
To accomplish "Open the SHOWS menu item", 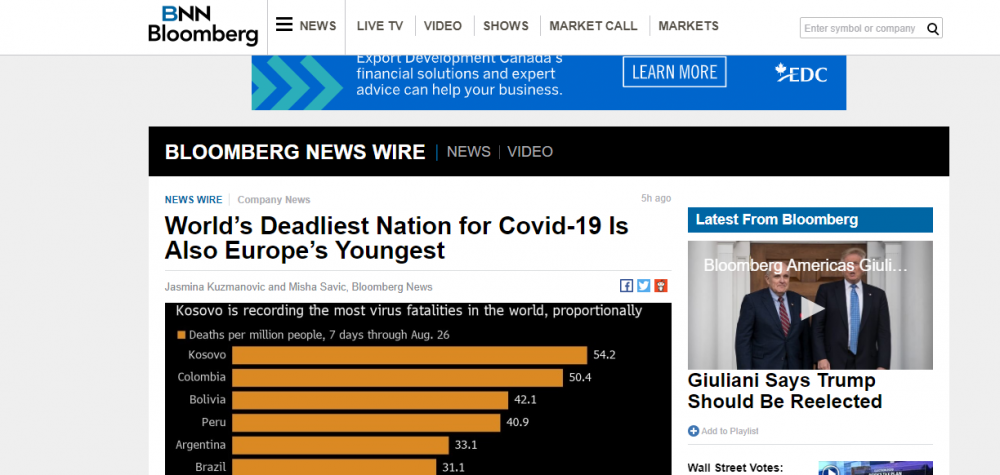I will click(506, 26).
